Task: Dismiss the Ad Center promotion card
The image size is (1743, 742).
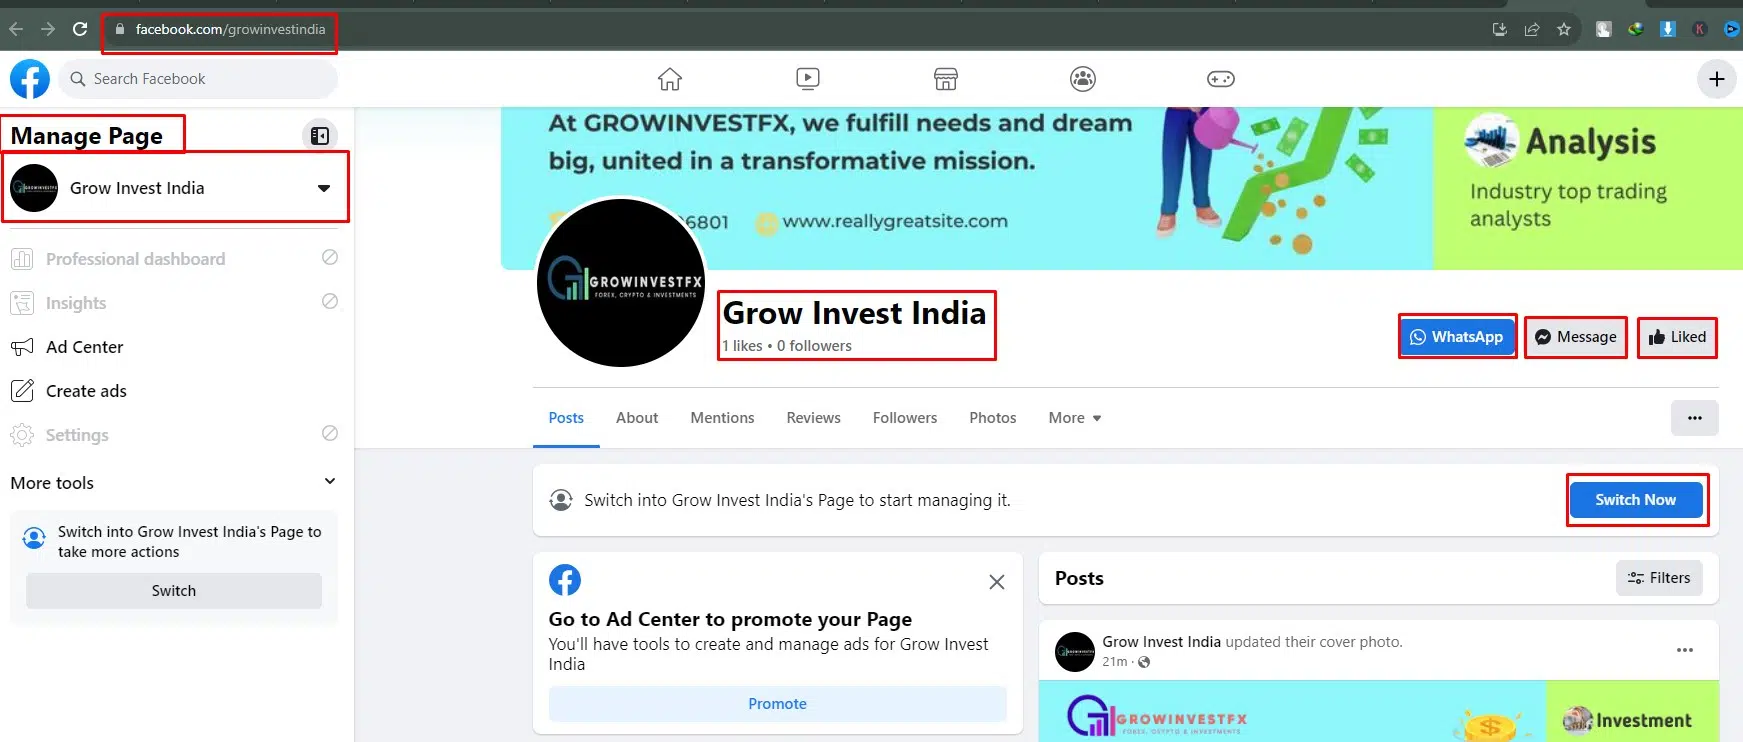Action: click(997, 582)
